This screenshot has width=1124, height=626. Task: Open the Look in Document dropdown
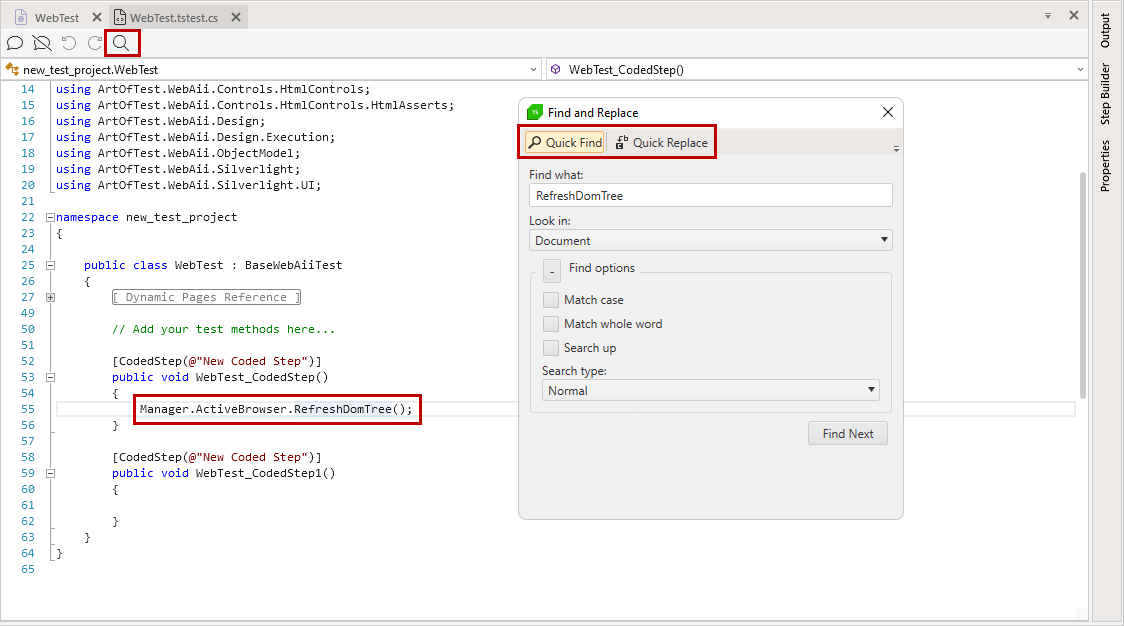coord(710,240)
